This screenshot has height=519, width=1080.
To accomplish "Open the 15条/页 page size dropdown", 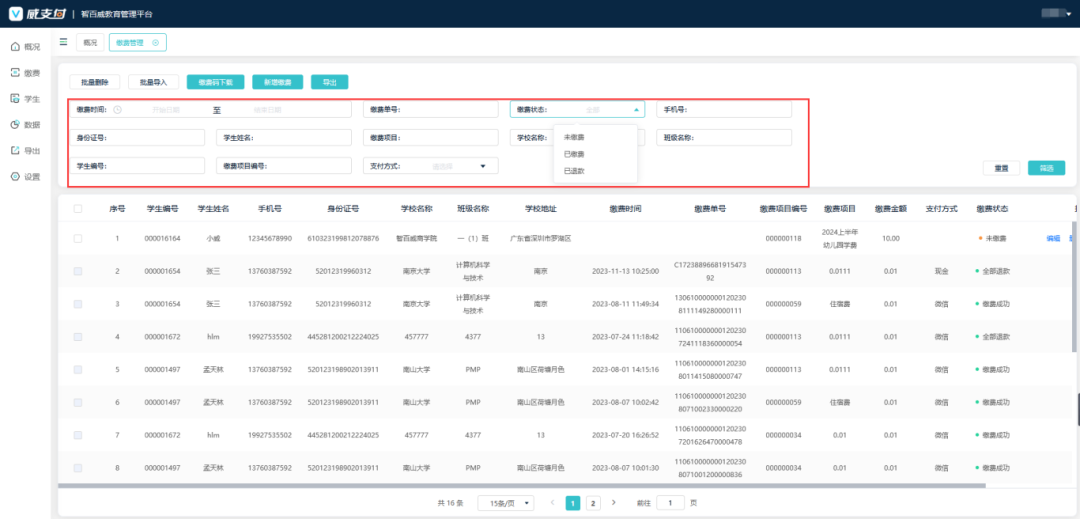I will [506, 503].
